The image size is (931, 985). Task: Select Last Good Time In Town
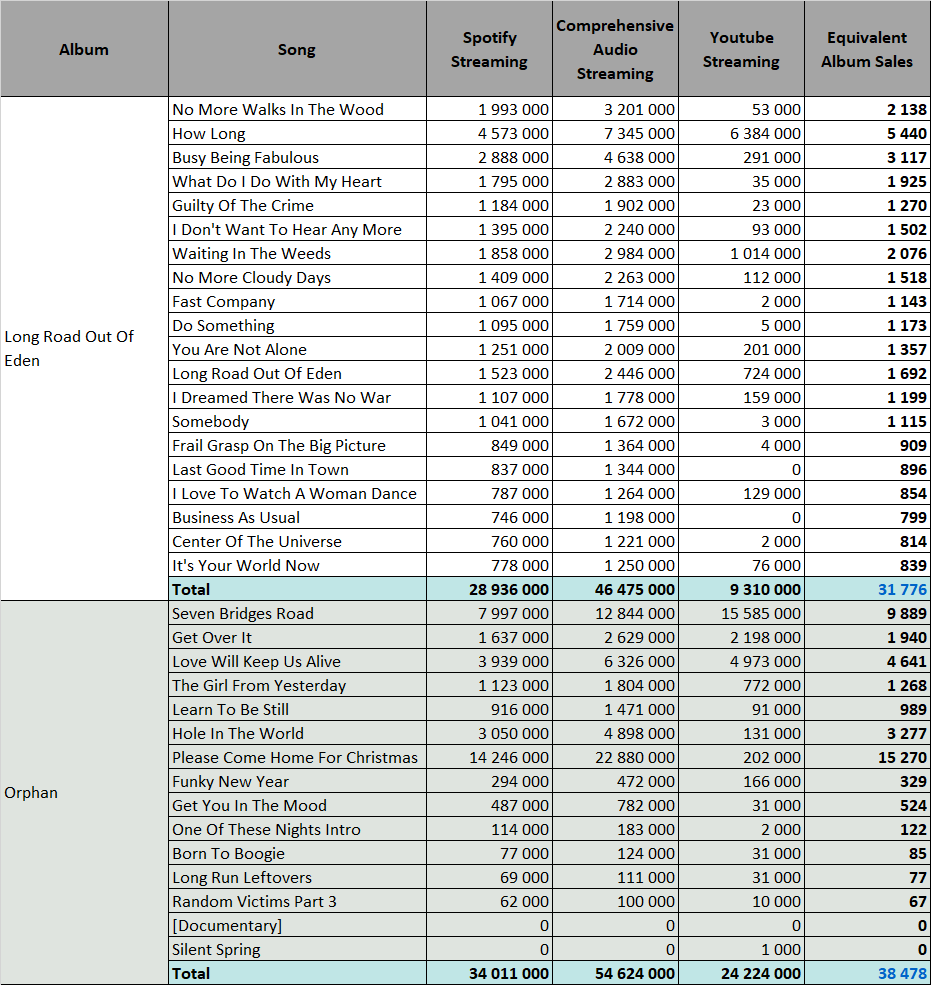pyautogui.click(x=297, y=469)
